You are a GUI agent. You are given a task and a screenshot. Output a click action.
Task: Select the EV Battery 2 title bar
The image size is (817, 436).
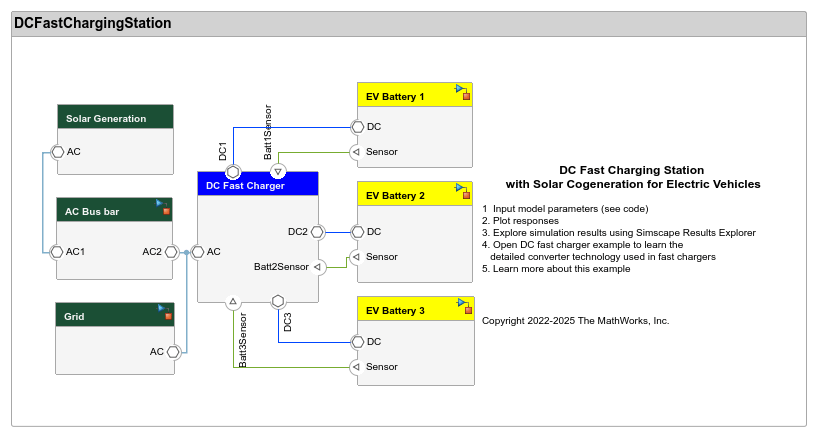[415, 194]
